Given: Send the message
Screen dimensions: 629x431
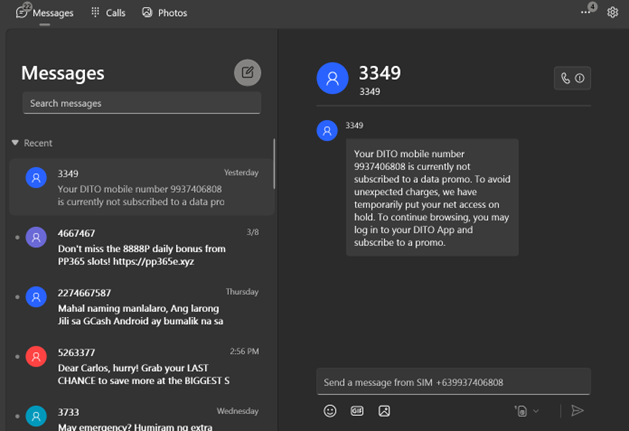Looking at the screenshot, I should (x=577, y=411).
